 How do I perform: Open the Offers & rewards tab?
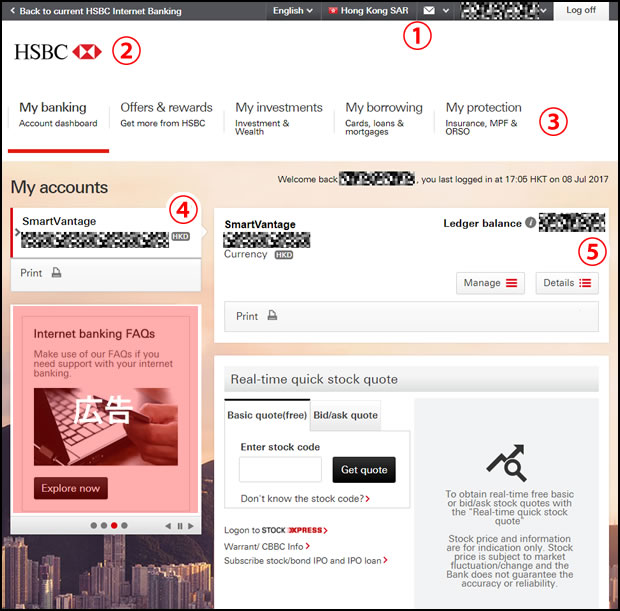click(166, 115)
